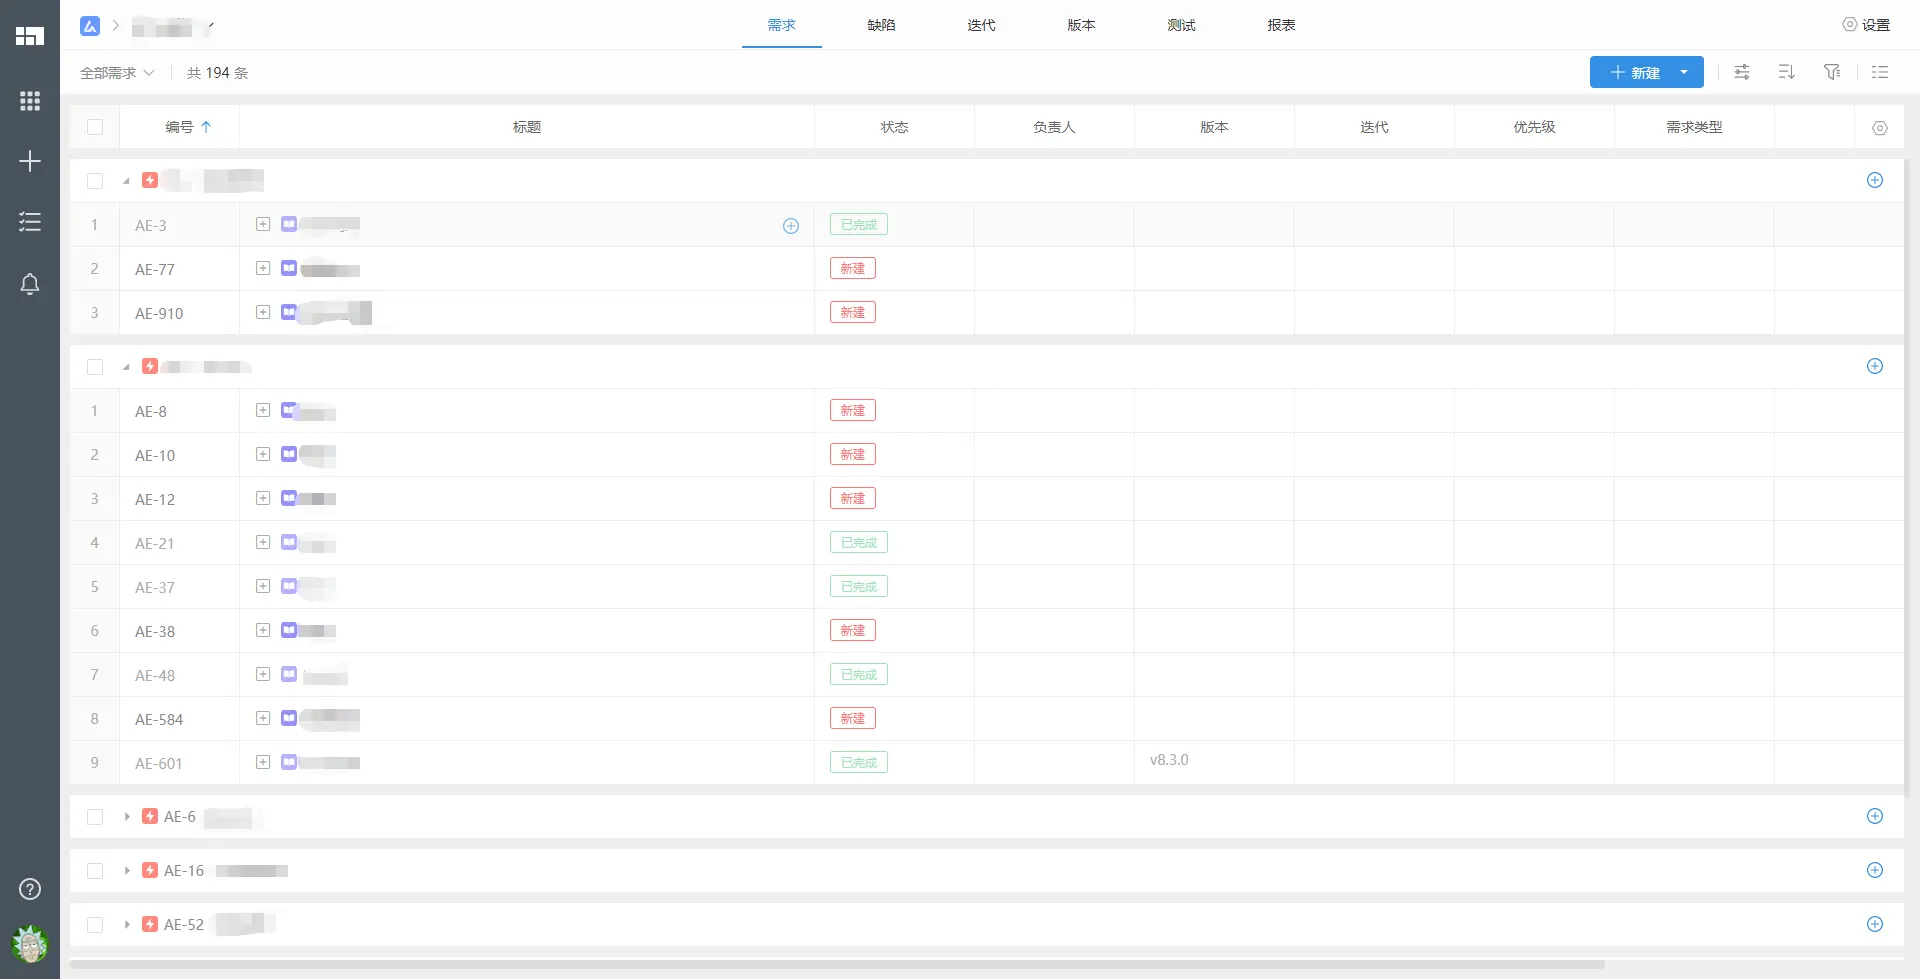The height and width of the screenshot is (979, 1920).
Task: Toggle the select-all header checkbox
Action: click(x=95, y=127)
